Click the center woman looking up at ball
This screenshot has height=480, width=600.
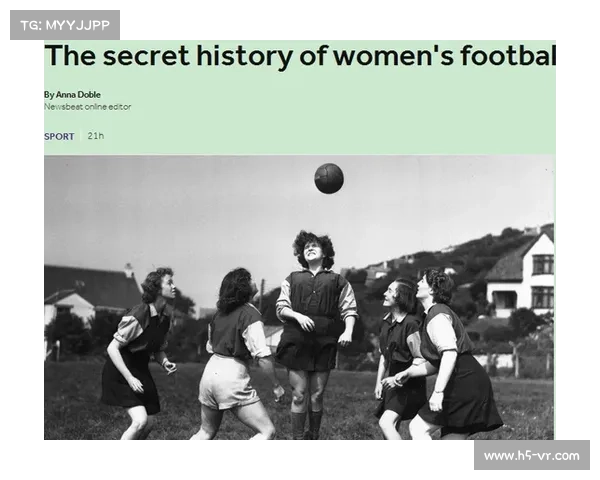316,333
